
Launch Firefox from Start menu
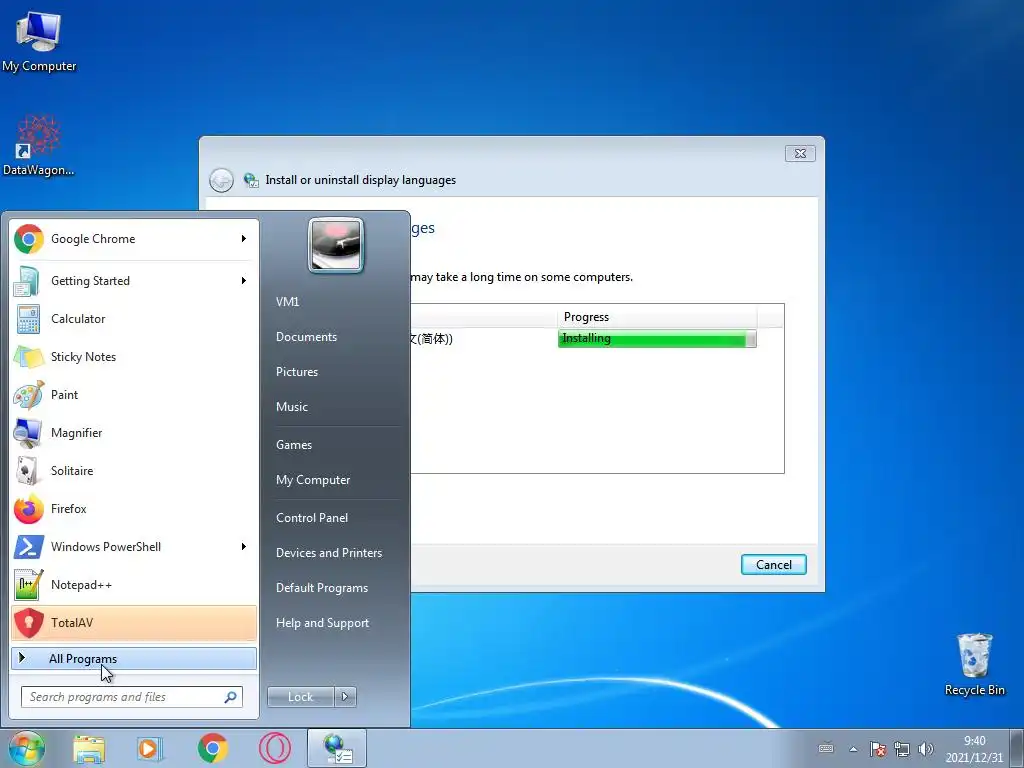click(134, 508)
